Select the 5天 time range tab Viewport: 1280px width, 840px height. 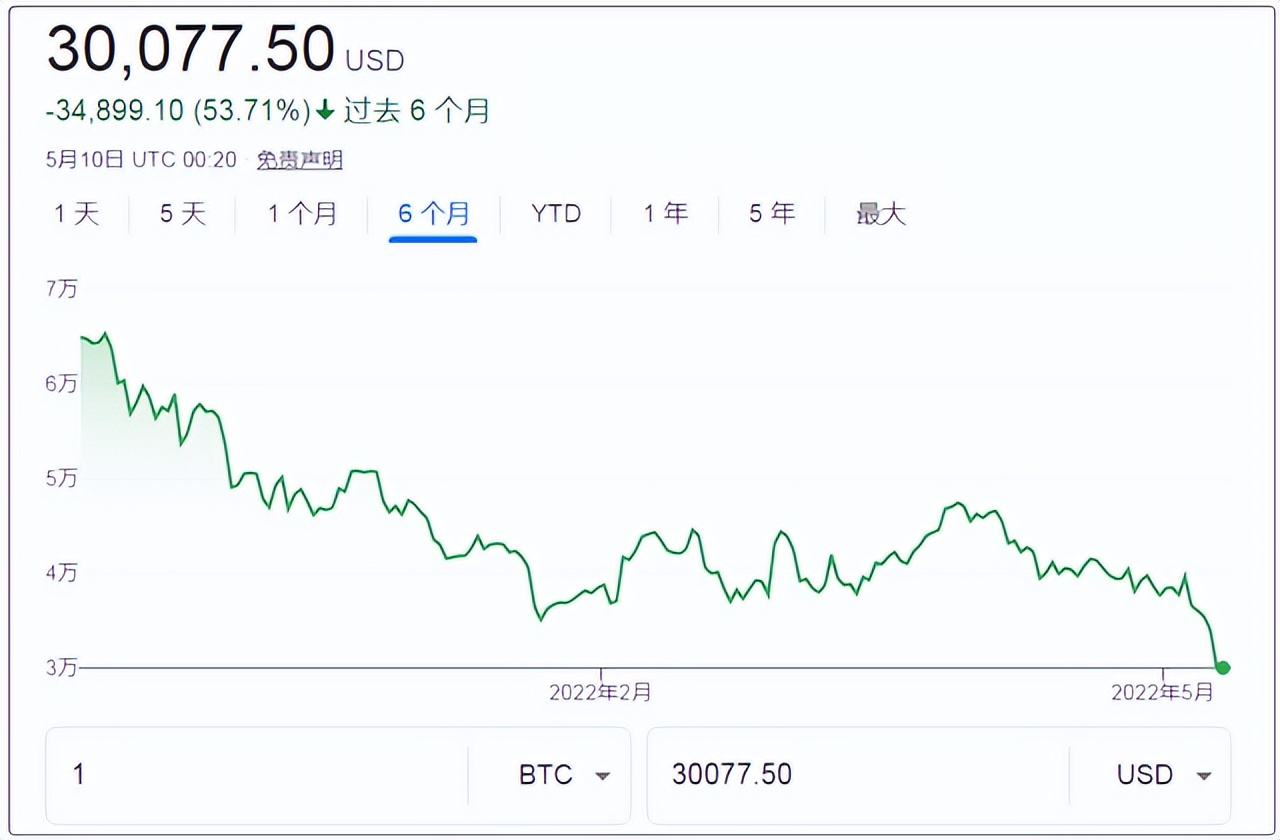pos(181,213)
